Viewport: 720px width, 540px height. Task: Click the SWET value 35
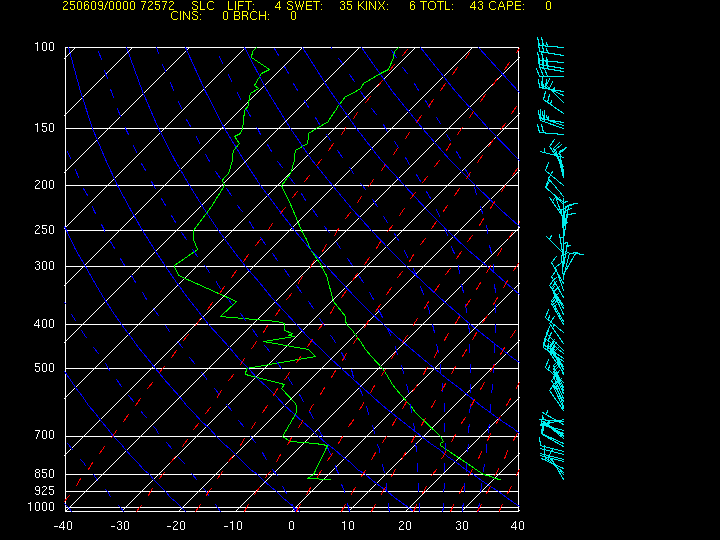[x=346, y=6]
